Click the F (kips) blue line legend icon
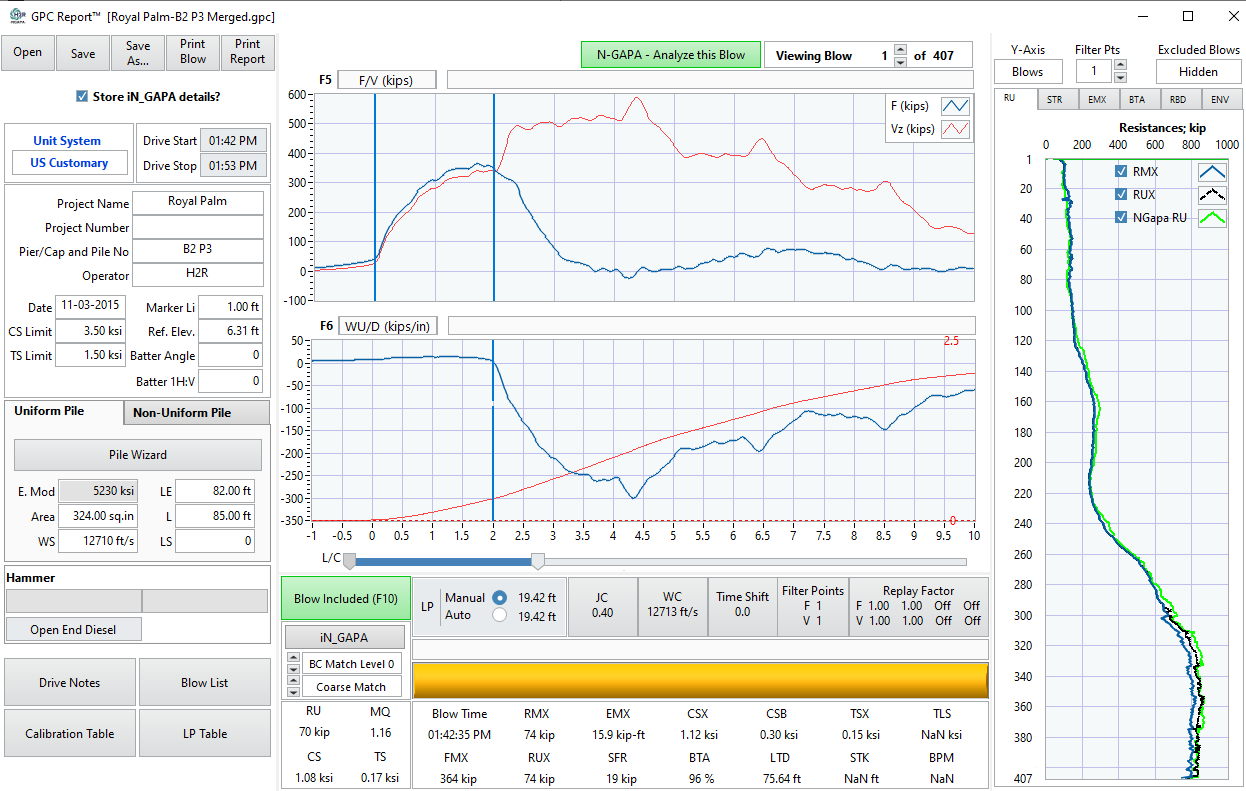Image resolution: width=1246 pixels, height=791 pixels. [x=956, y=107]
